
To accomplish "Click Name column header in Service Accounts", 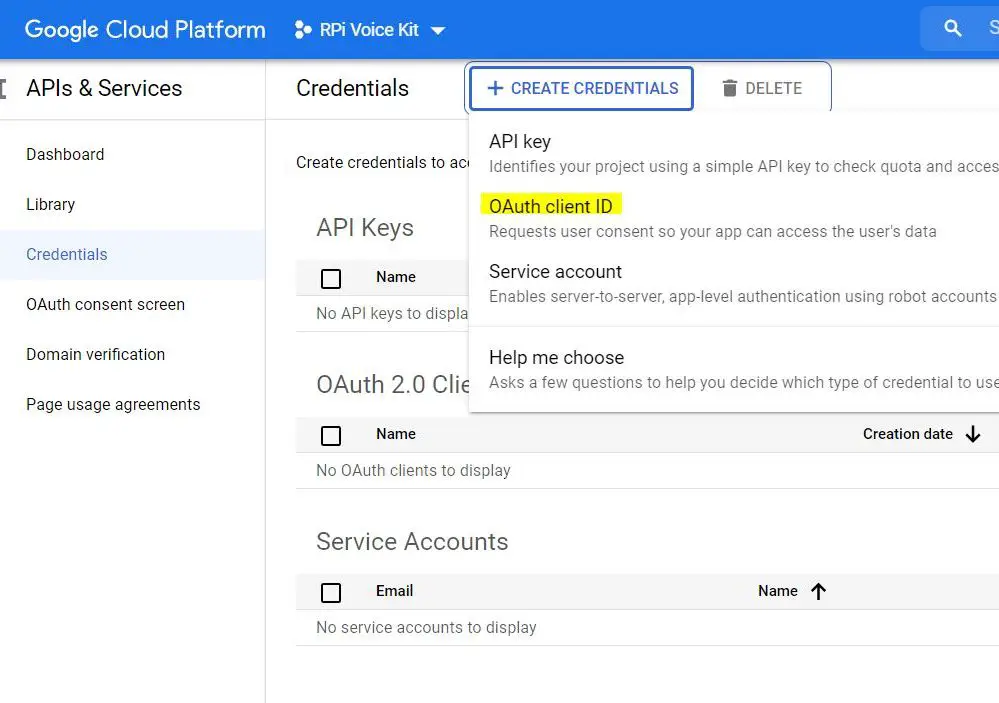I will (x=777, y=591).
